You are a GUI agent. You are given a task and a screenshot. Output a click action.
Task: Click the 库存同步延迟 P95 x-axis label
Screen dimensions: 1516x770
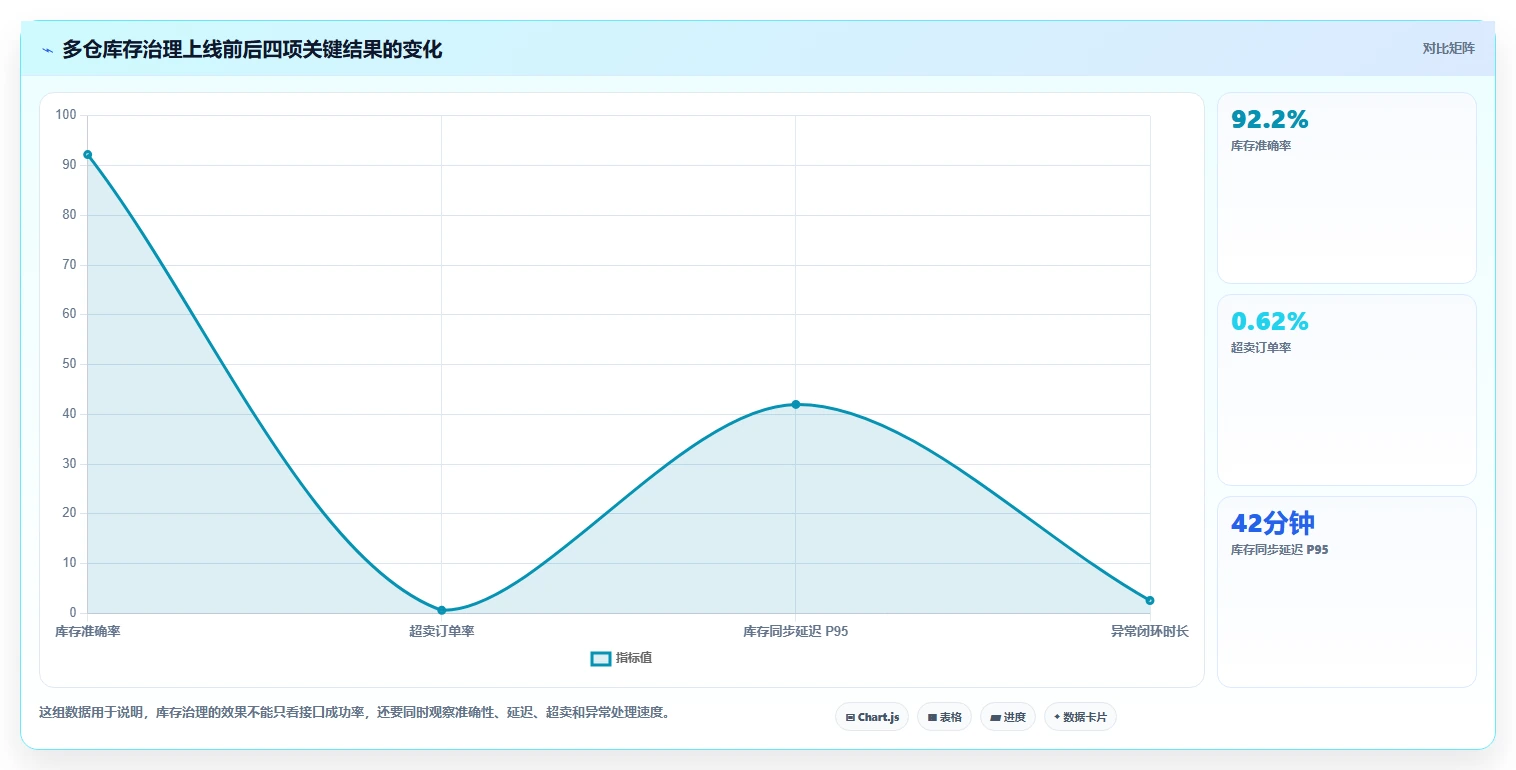[x=796, y=631]
